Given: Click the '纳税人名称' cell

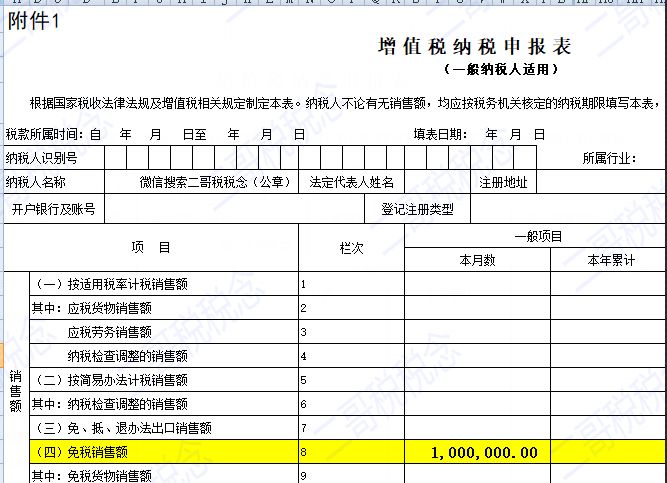Looking at the screenshot, I should 54,182.
